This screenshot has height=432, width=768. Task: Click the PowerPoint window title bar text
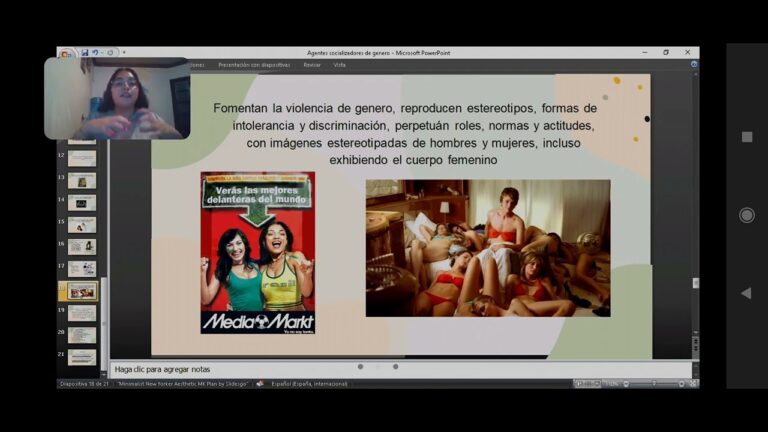coord(378,53)
